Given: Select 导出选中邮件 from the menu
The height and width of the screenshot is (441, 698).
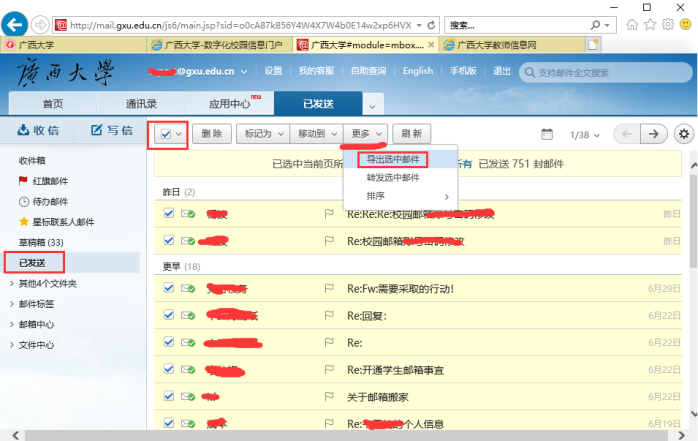Looking at the screenshot, I should [x=392, y=159].
